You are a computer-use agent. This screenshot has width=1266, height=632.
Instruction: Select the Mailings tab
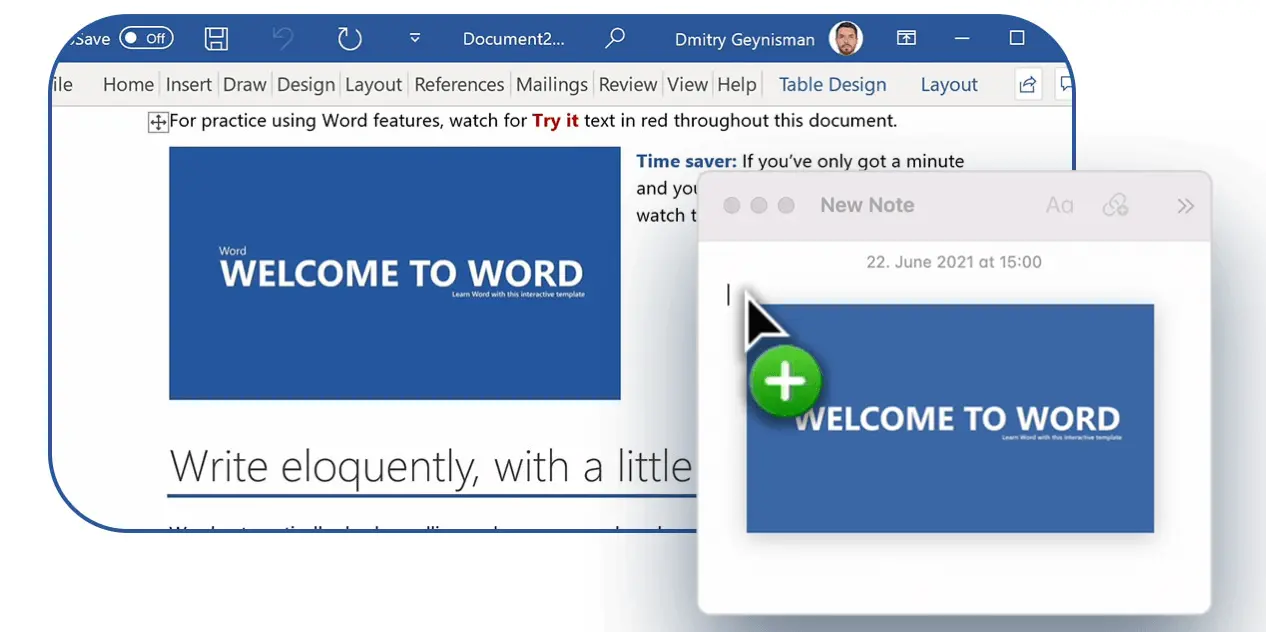(552, 85)
